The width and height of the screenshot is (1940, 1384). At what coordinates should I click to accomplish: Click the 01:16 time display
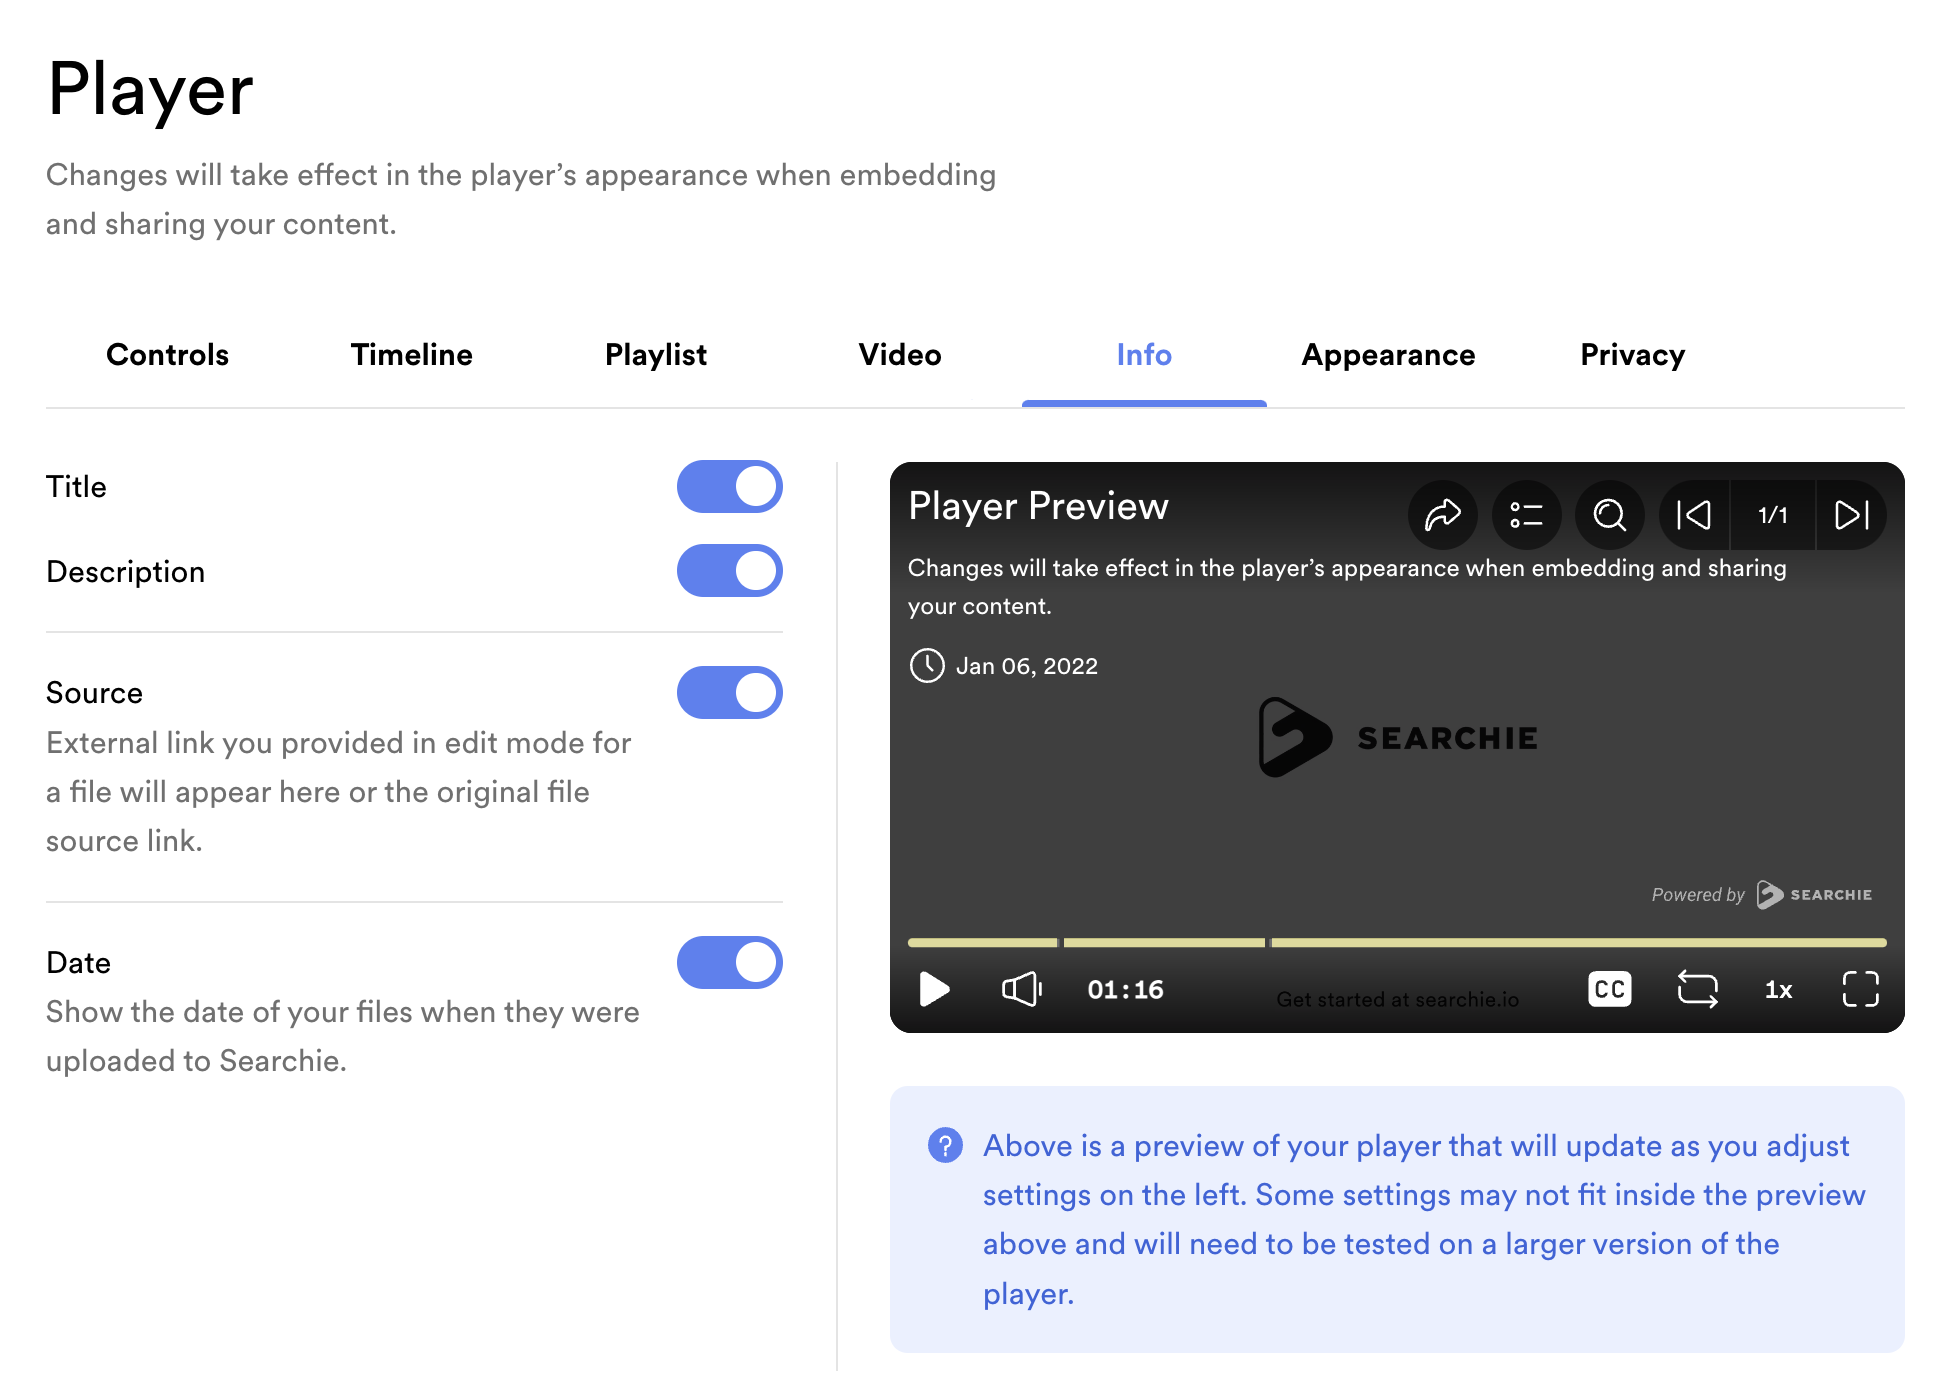click(x=1125, y=989)
